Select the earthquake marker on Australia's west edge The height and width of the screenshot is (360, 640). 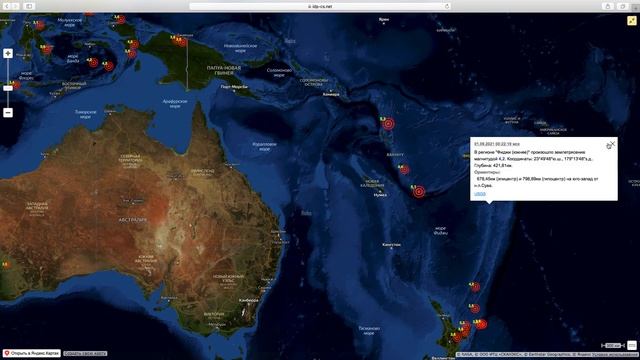coord(5,265)
